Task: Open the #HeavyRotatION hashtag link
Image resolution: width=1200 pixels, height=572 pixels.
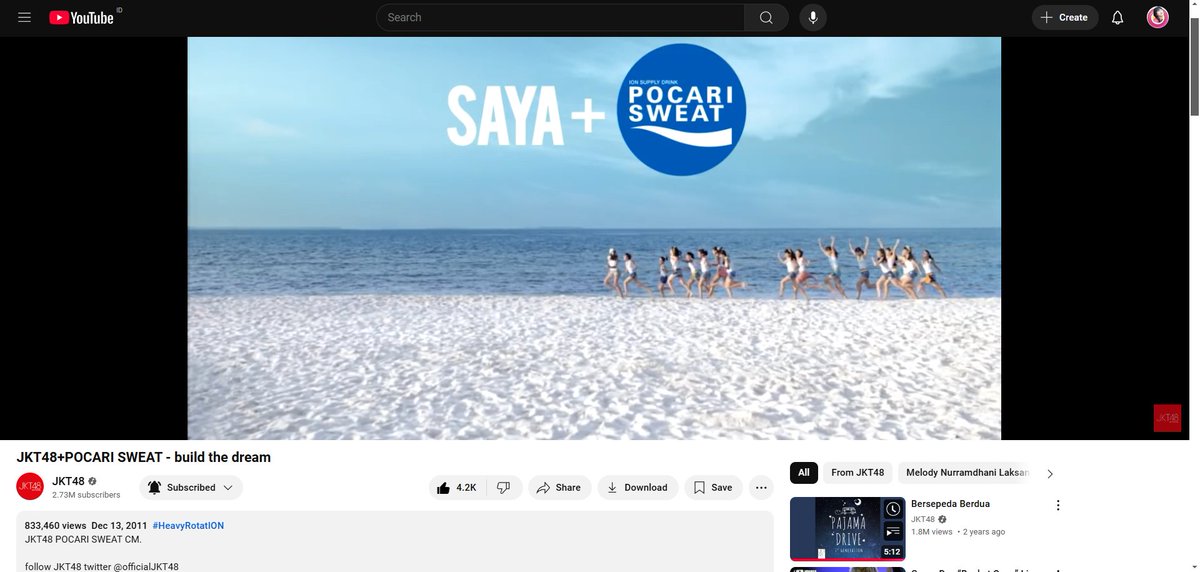Action: 187,525
